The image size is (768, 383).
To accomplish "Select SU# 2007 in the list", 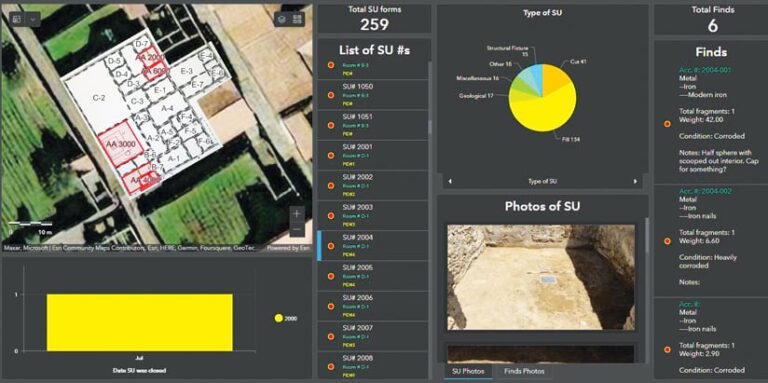I will click(x=373, y=336).
